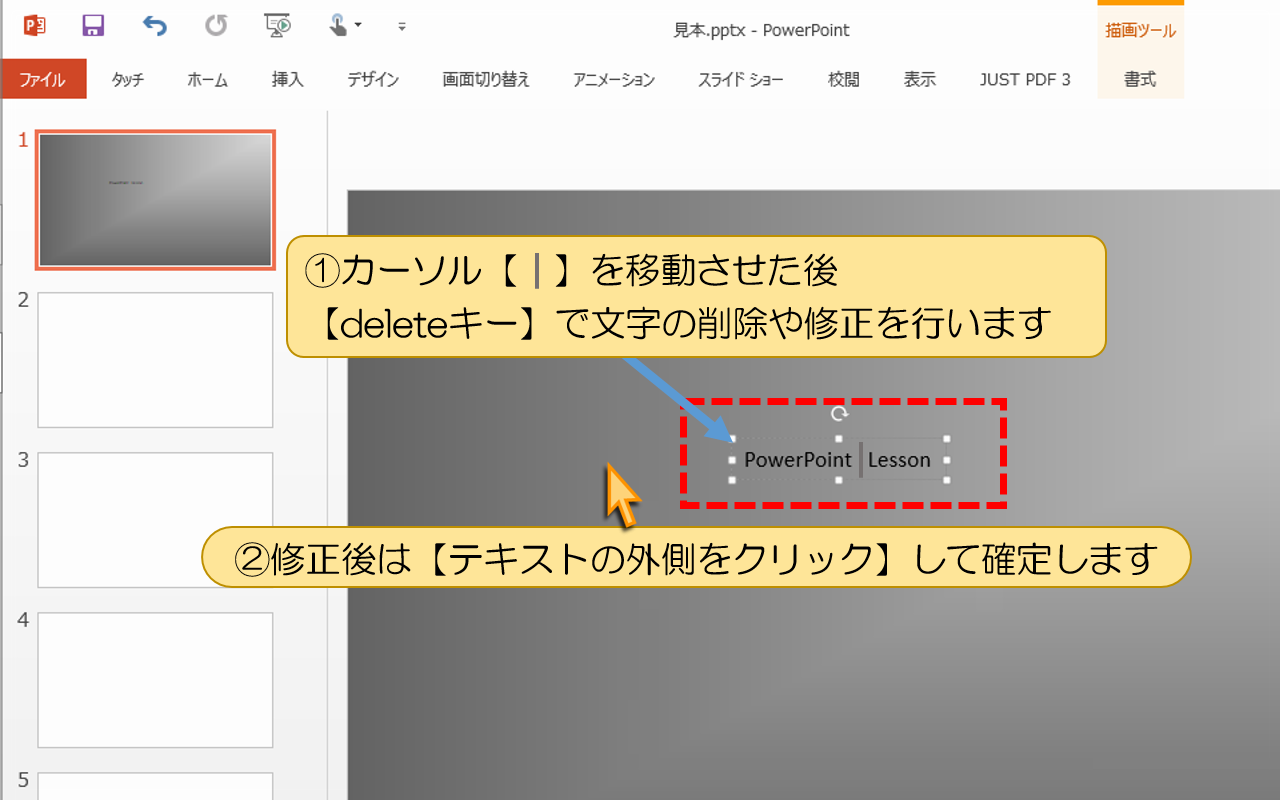Viewport: 1280px width, 800px height.
Task: Undo the last action
Action: click(x=154, y=25)
